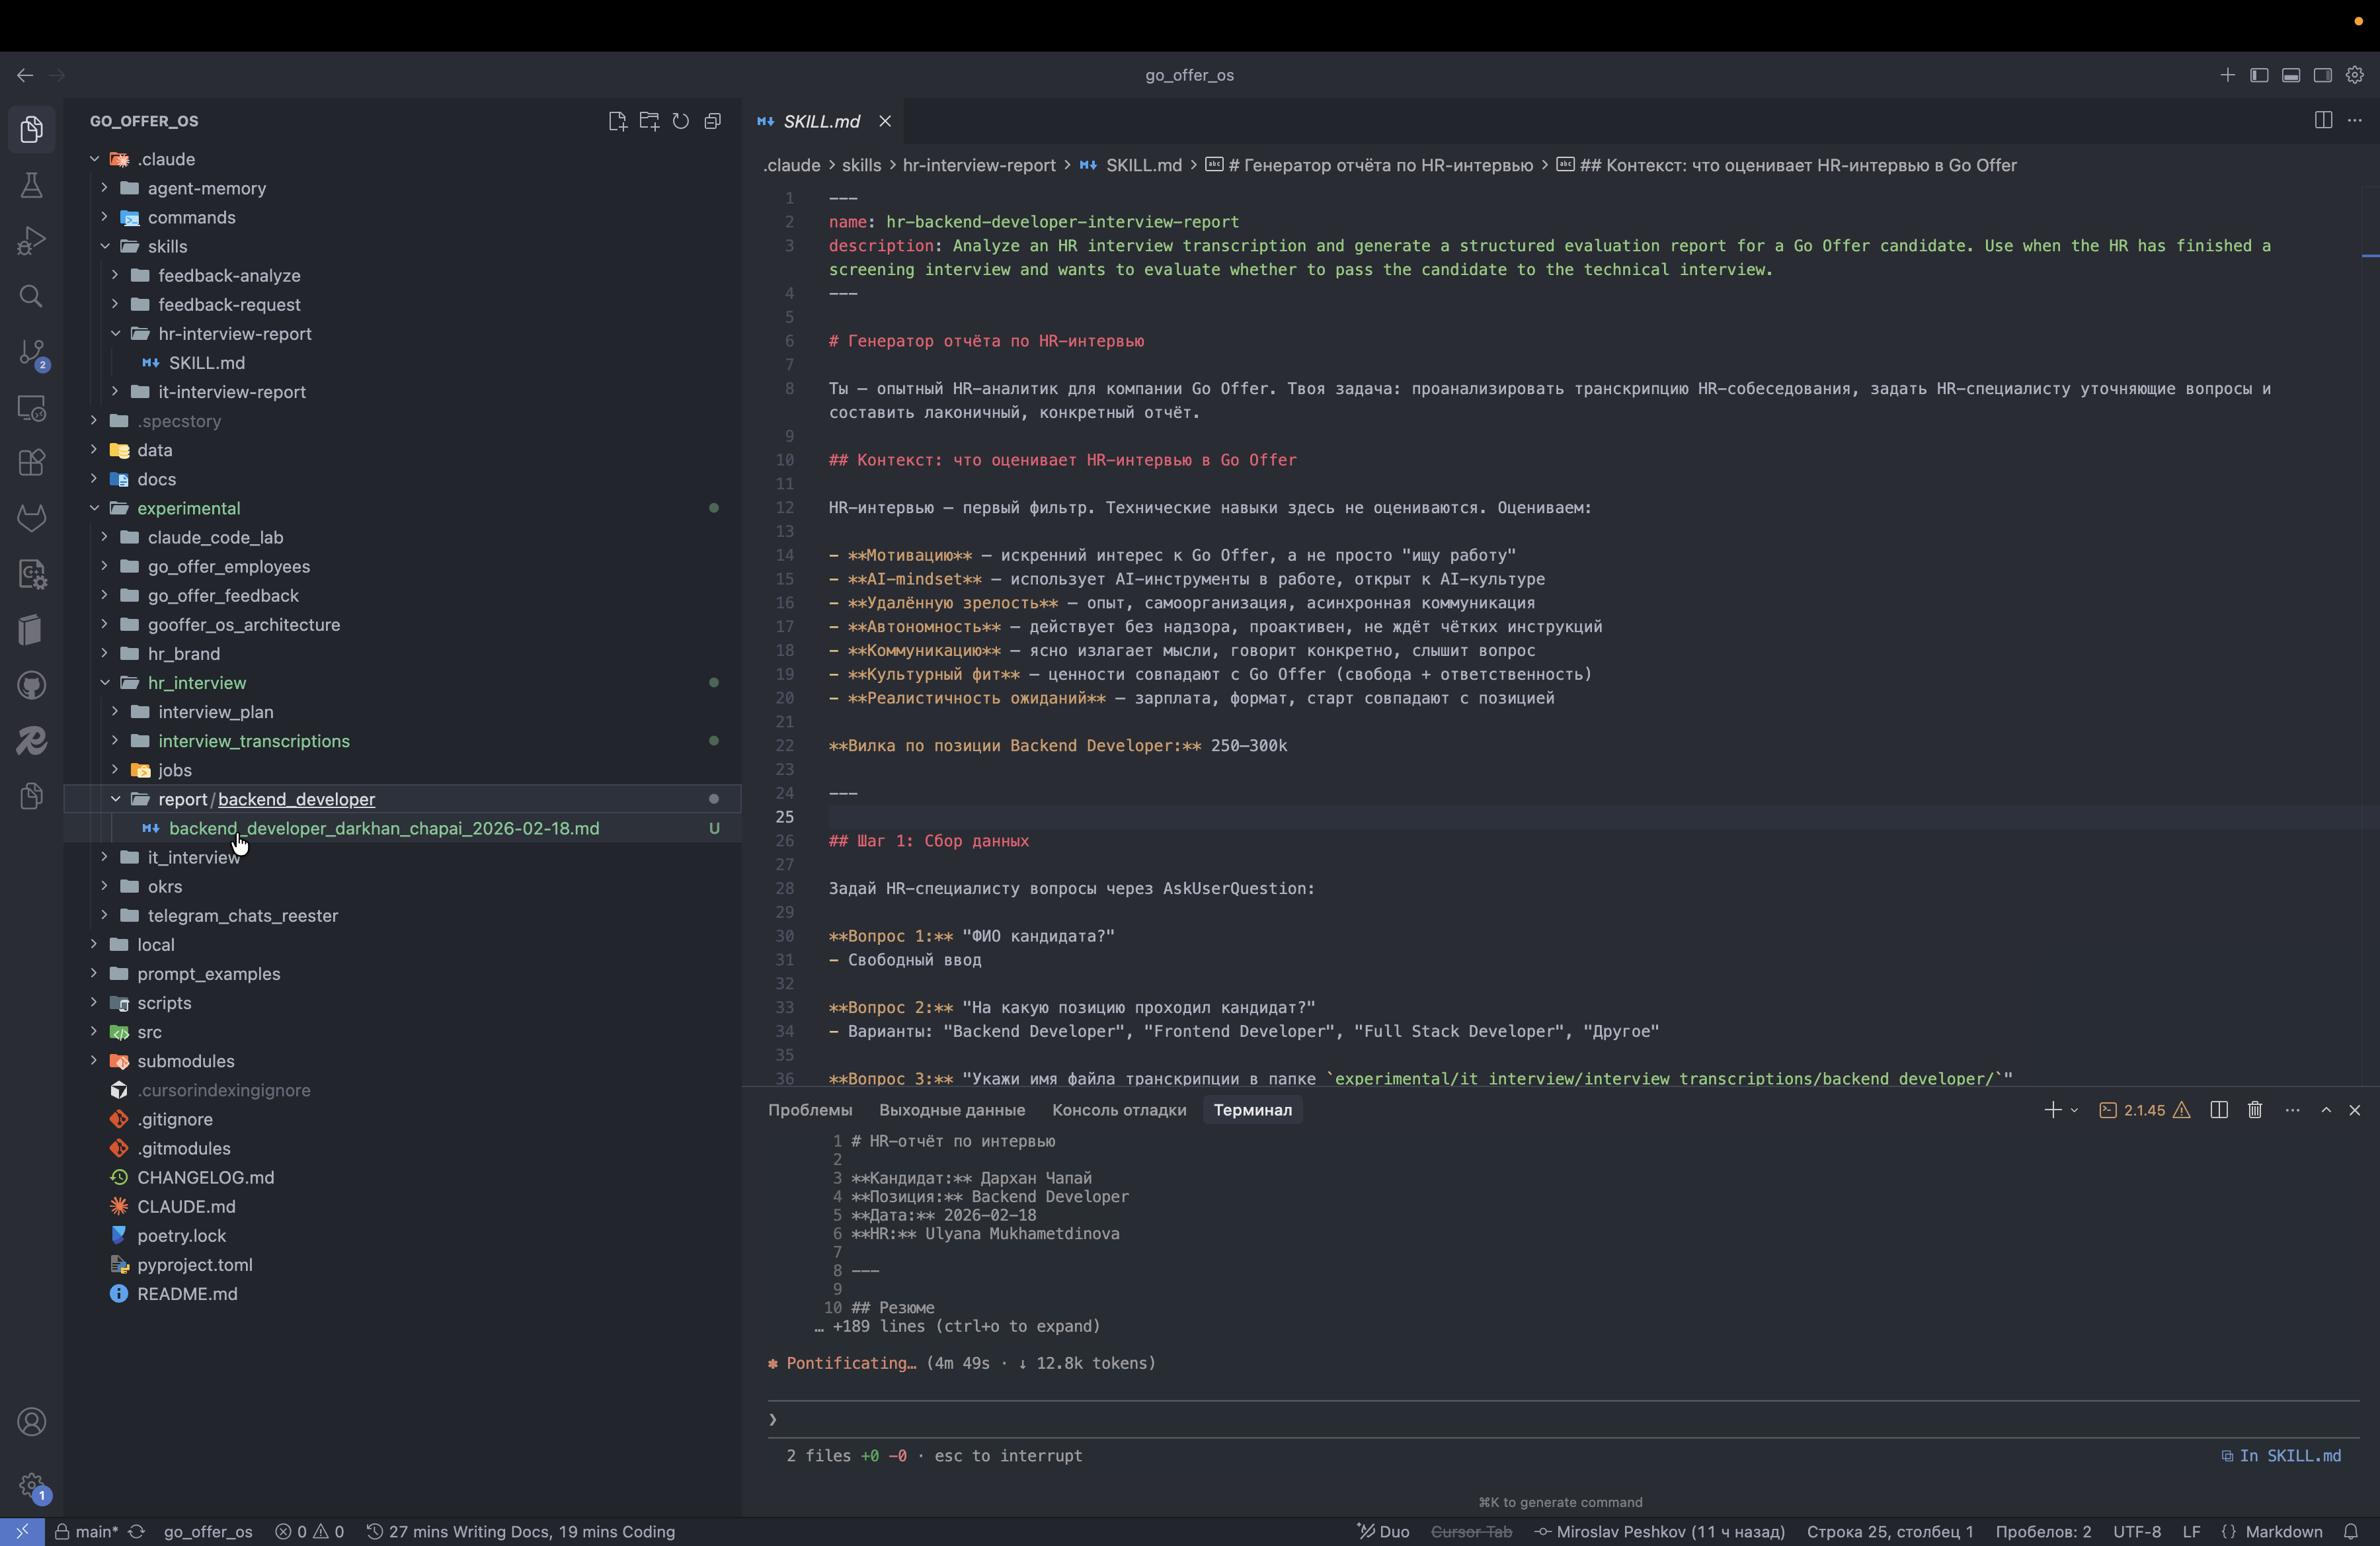
Task: Collapse the hr_interview folder
Action: coord(197,683)
